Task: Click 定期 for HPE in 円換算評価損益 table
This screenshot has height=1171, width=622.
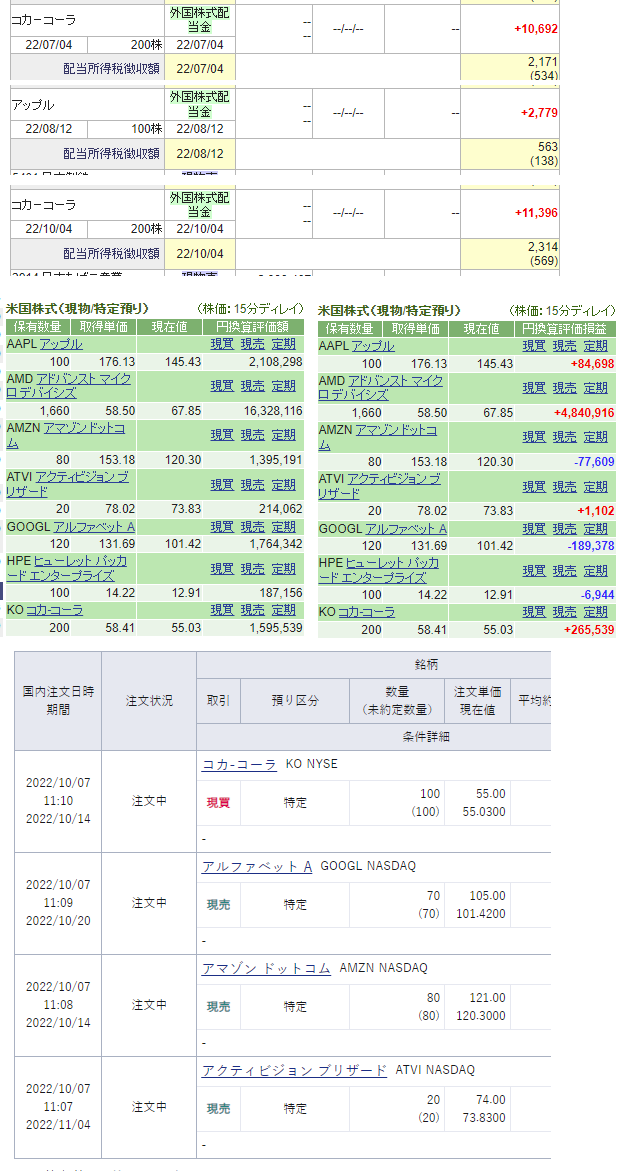Action: point(596,571)
